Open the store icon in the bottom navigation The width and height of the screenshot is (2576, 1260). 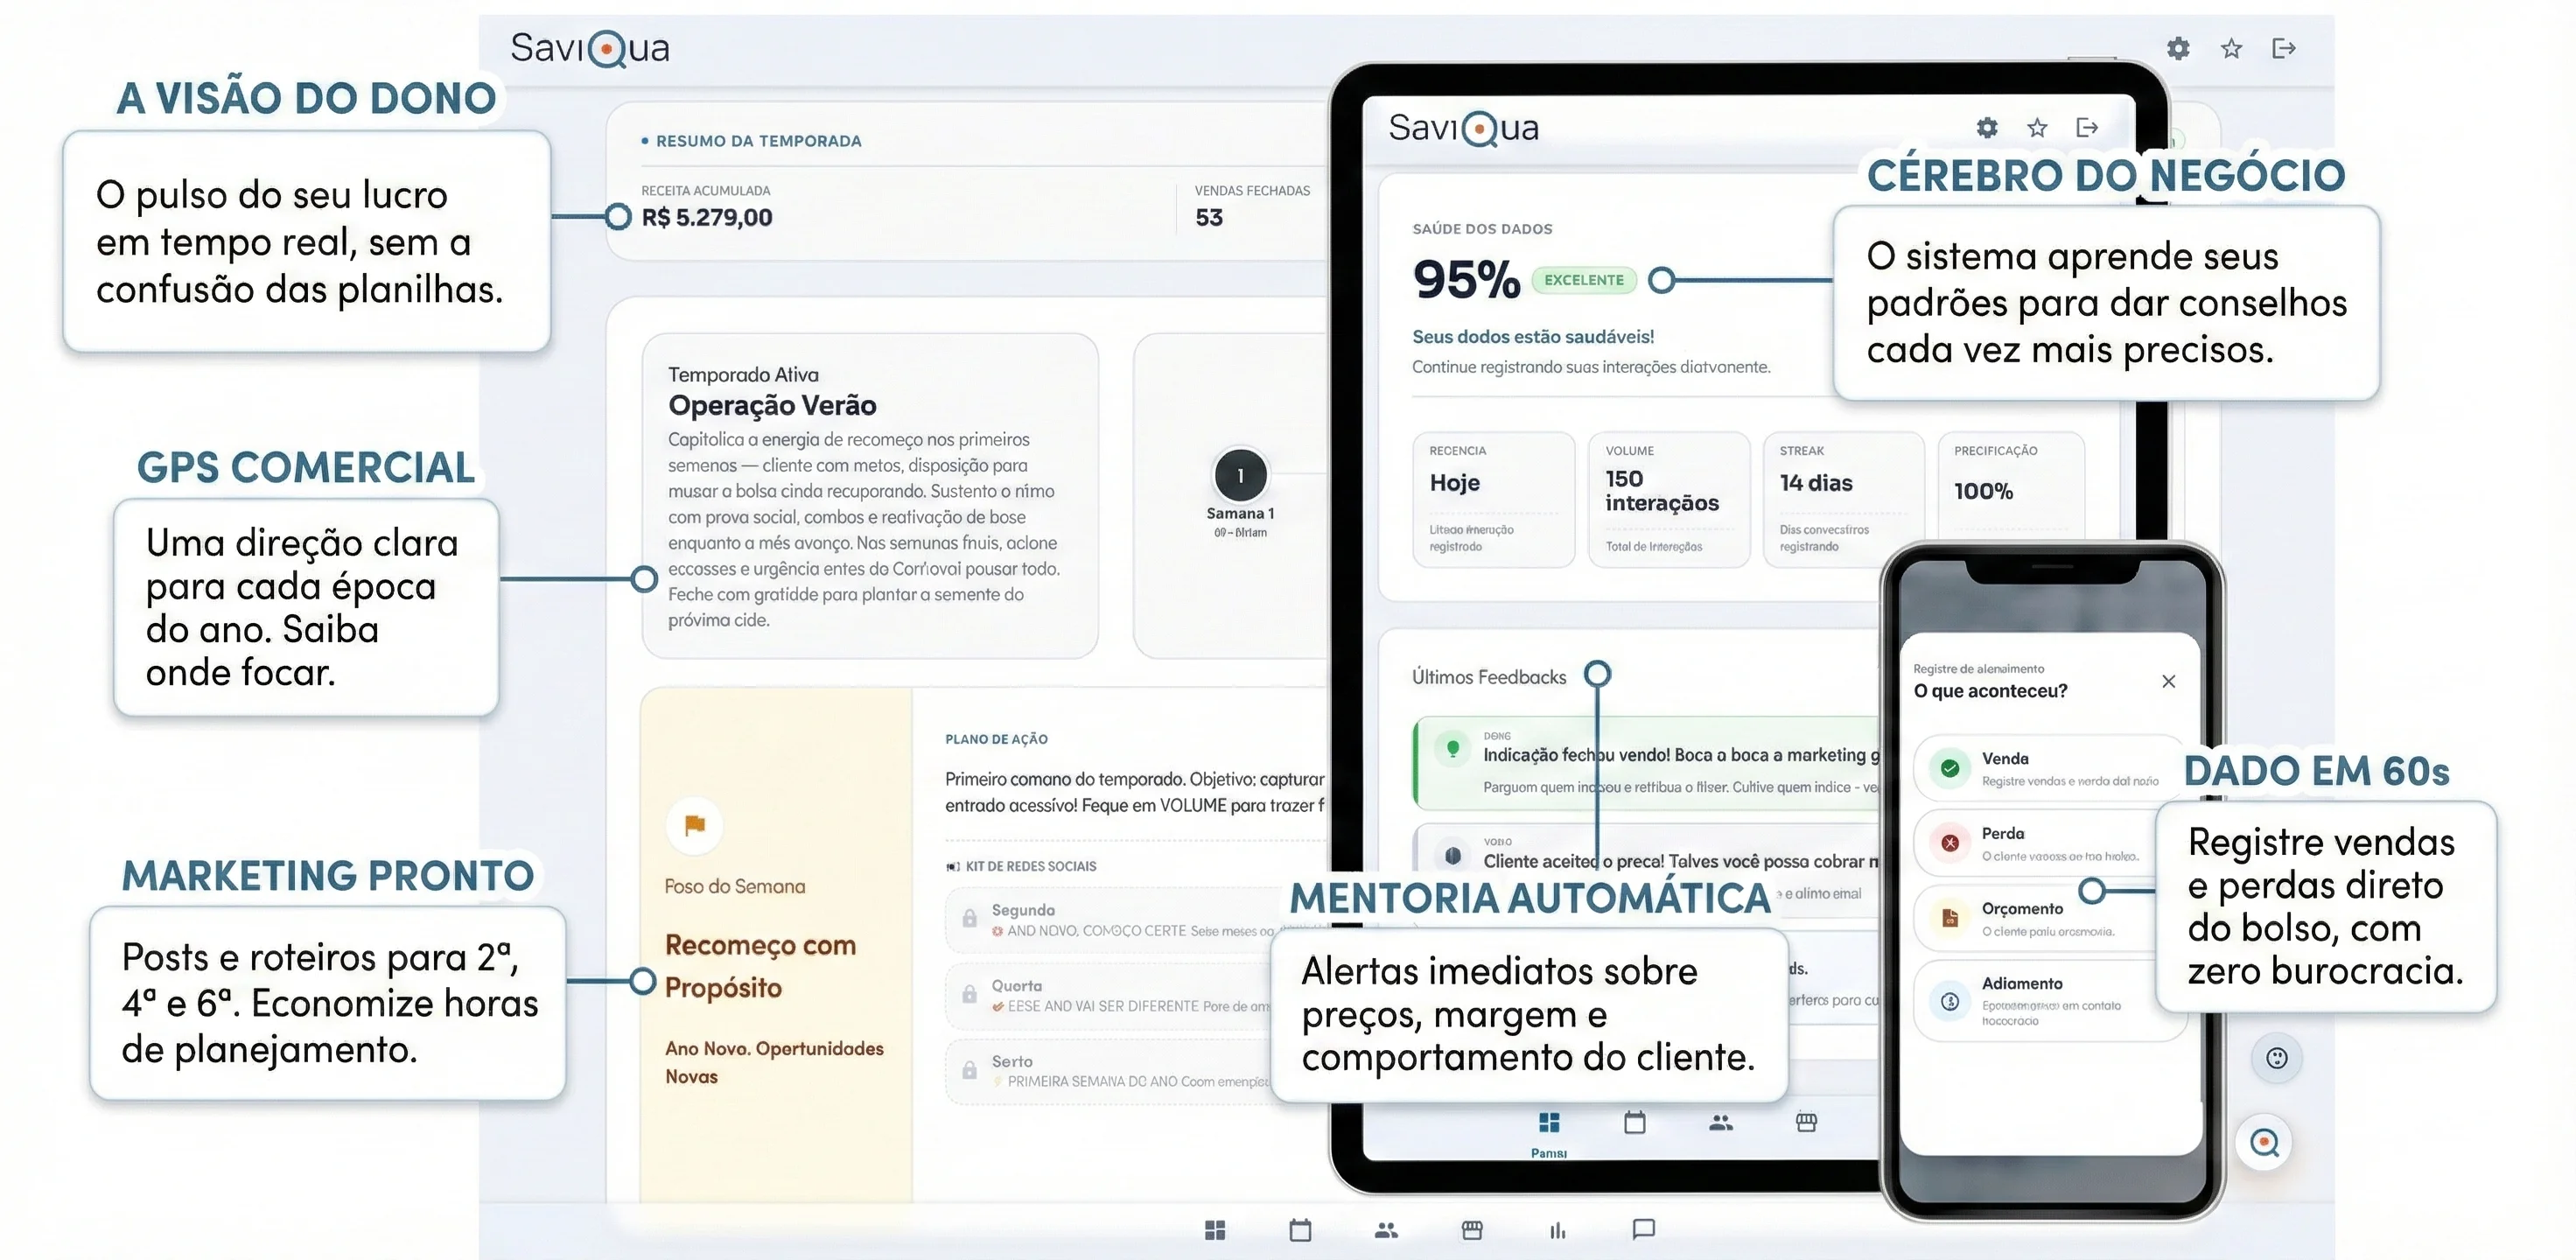click(x=1471, y=1232)
